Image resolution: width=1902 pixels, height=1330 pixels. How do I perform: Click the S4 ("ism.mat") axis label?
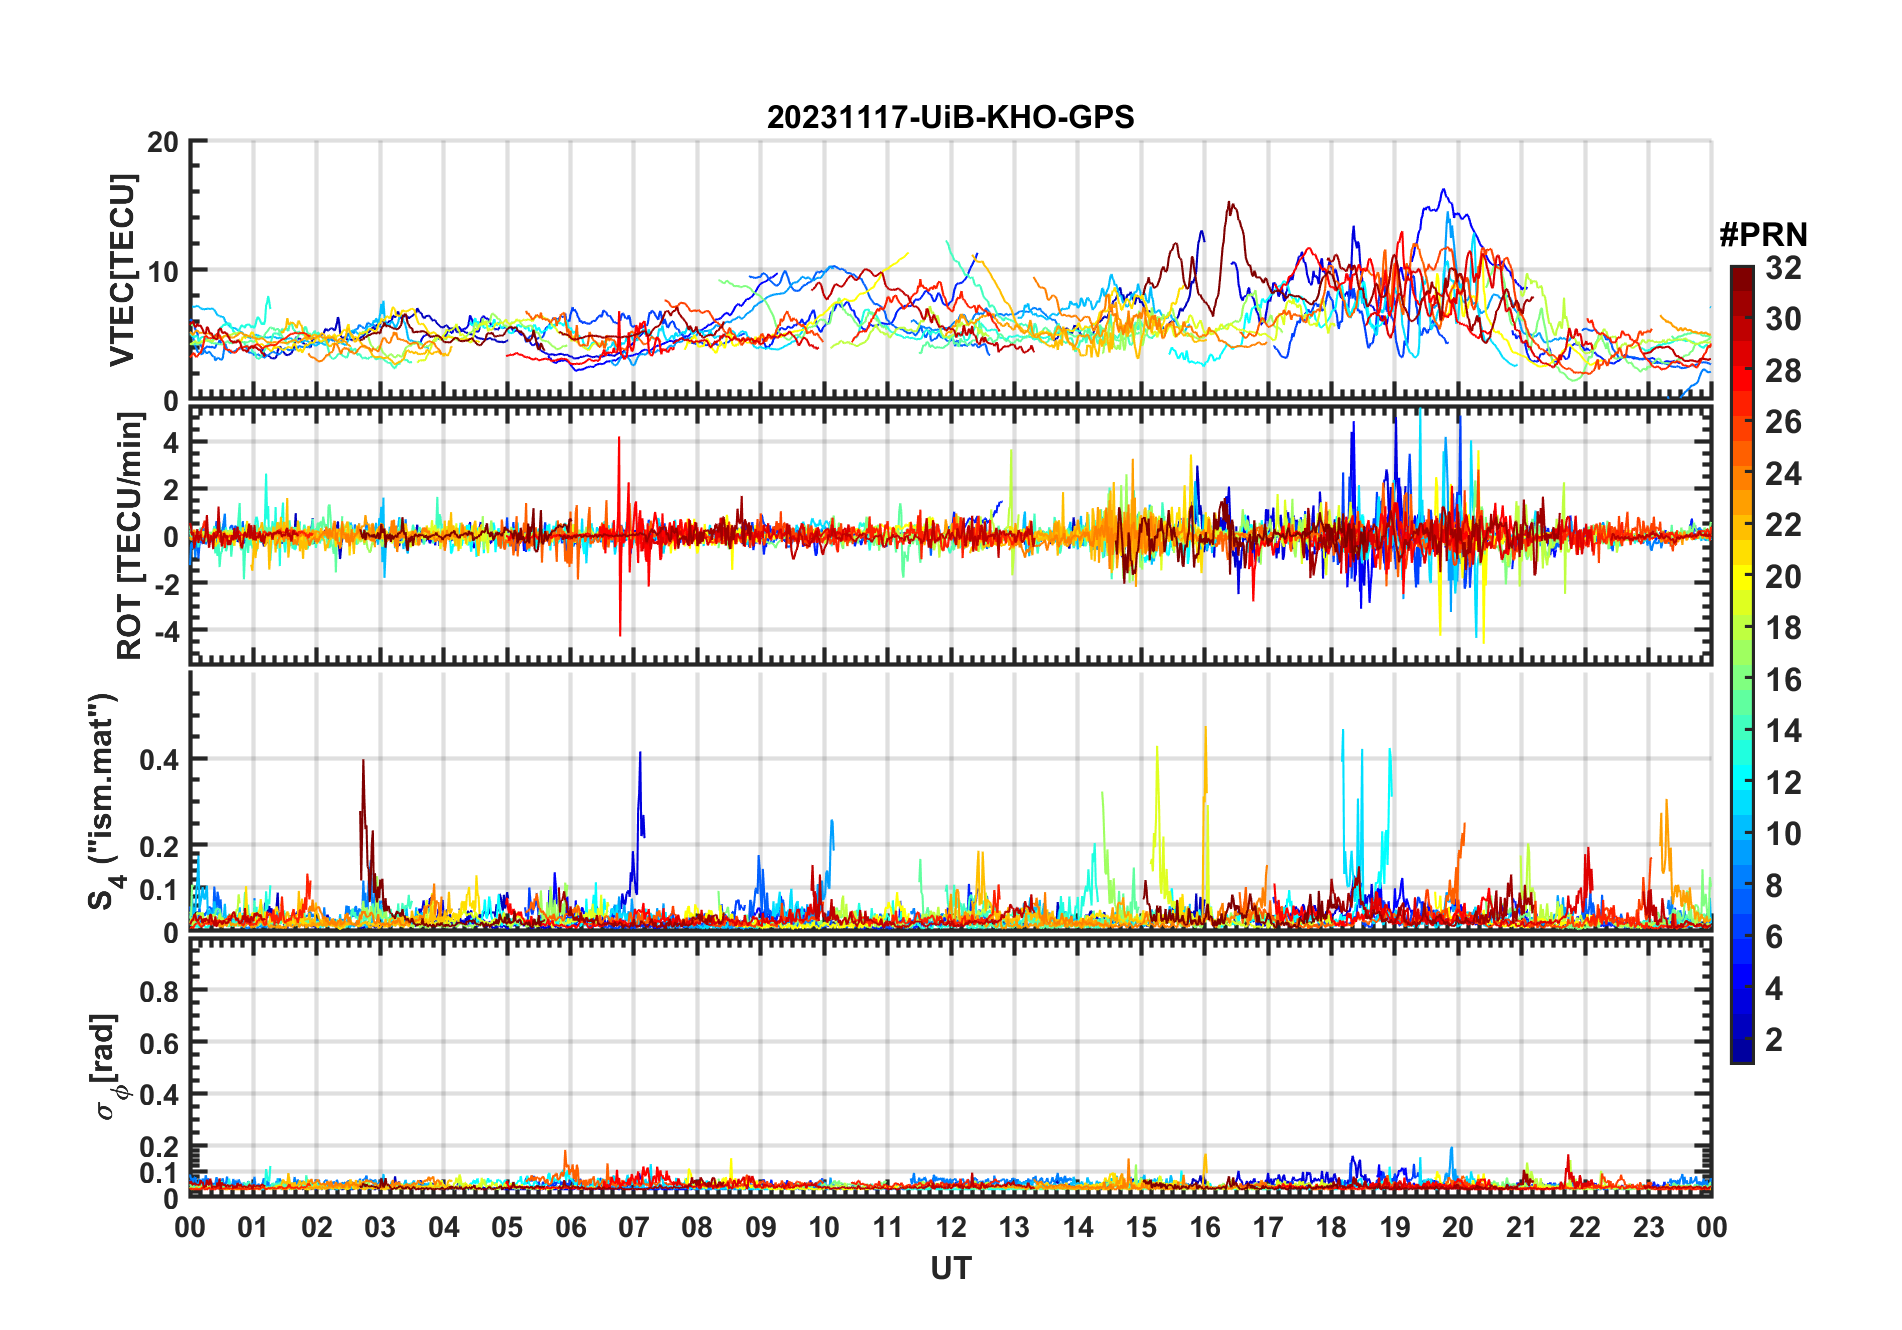click(x=106, y=801)
